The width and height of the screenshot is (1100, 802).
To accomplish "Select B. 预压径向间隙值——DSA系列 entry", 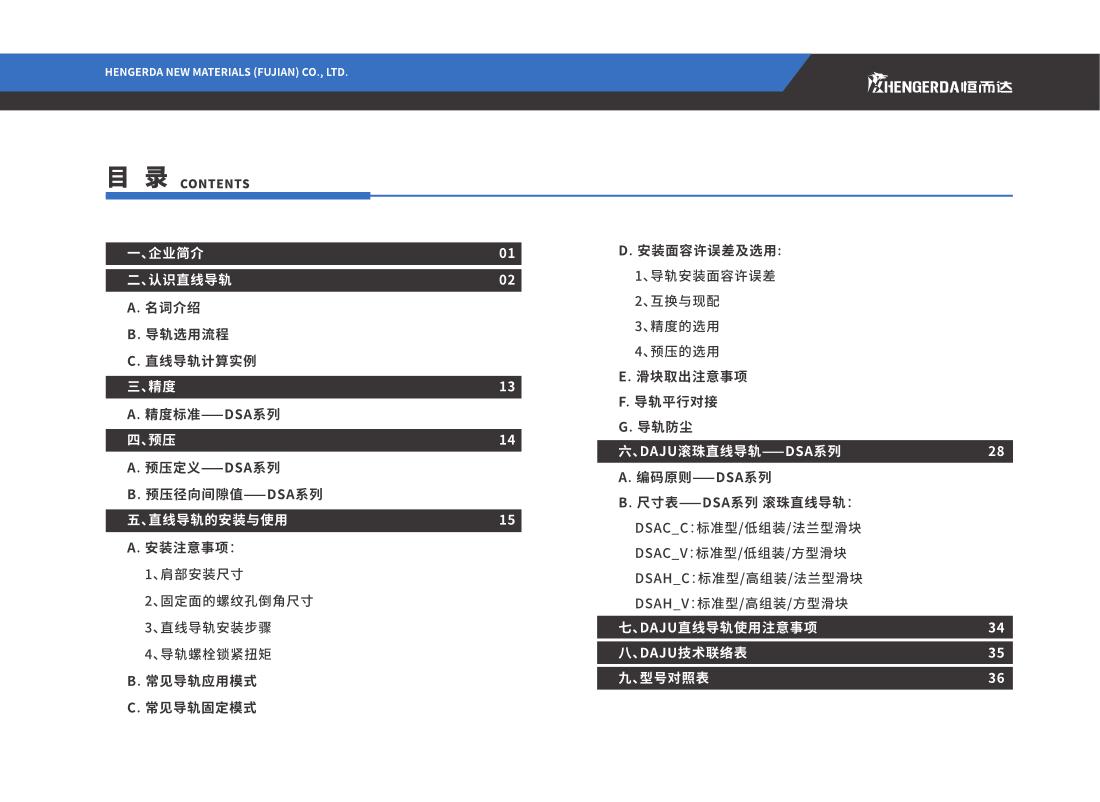I will [x=224, y=494].
